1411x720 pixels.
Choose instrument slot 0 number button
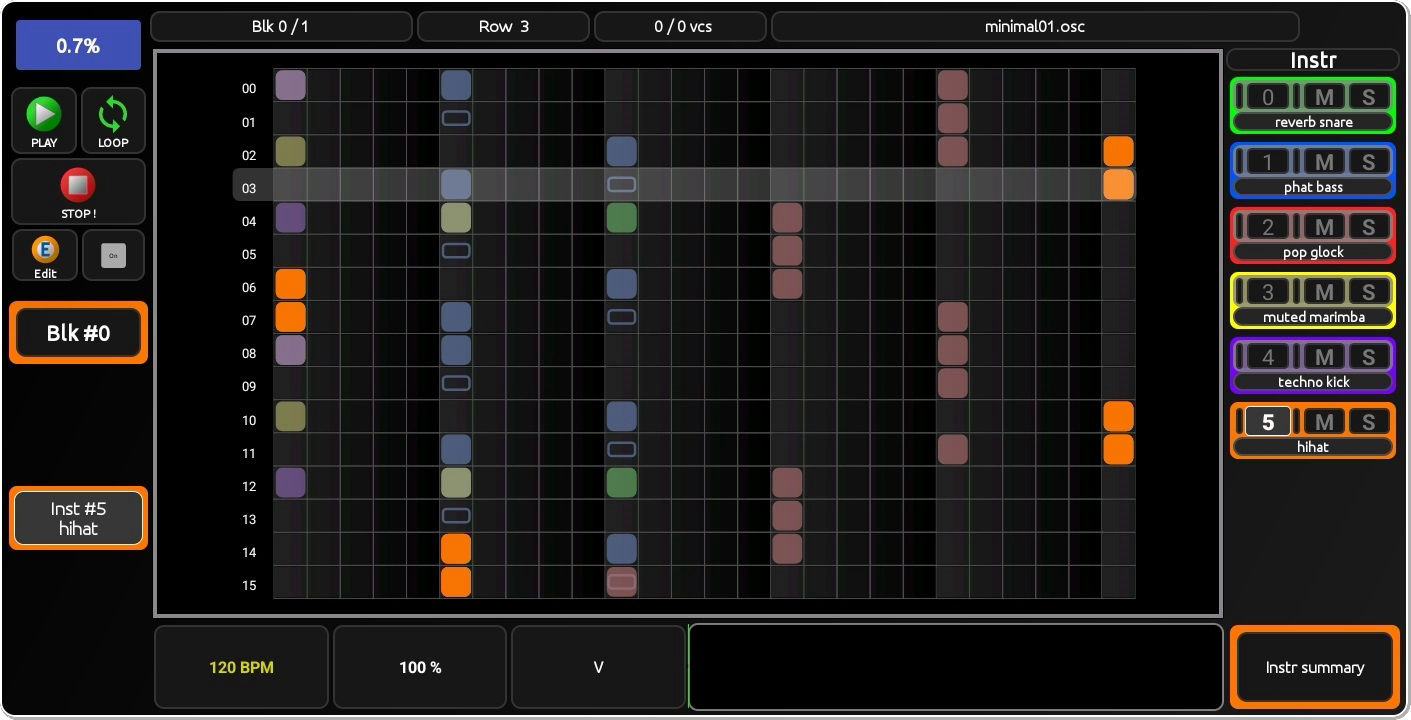[x=1268, y=97]
